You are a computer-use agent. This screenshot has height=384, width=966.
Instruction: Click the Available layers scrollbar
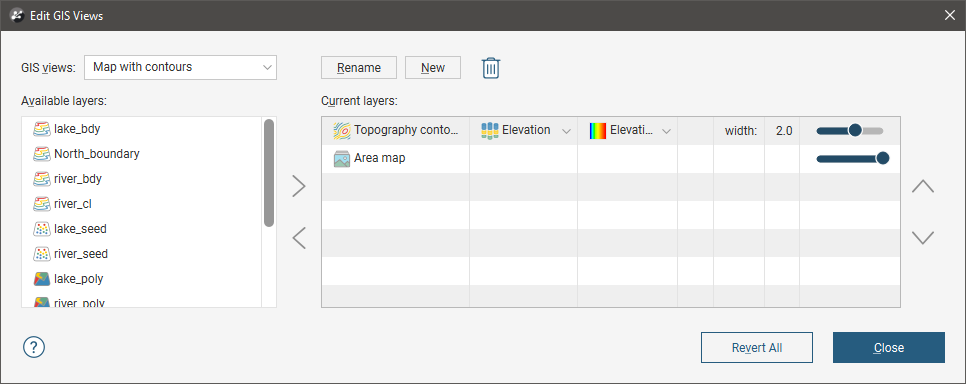(269, 173)
